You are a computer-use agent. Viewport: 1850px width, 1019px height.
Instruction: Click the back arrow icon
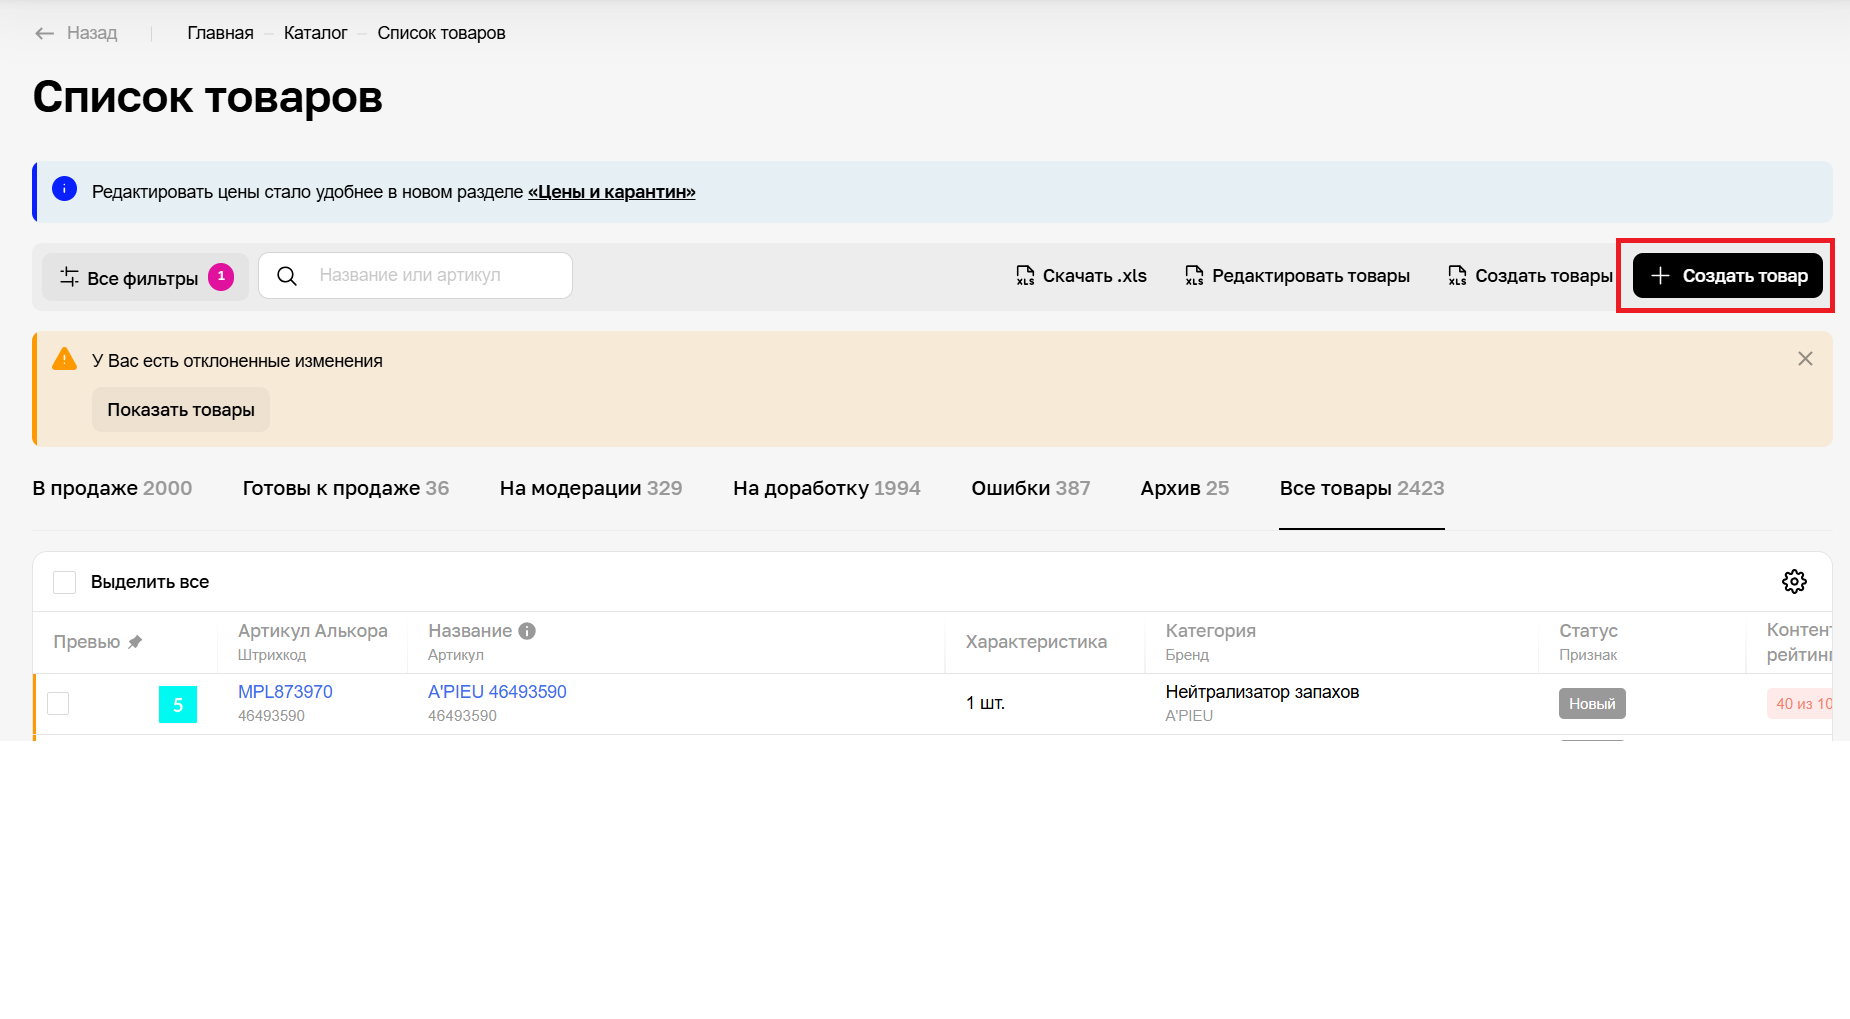pos(44,33)
